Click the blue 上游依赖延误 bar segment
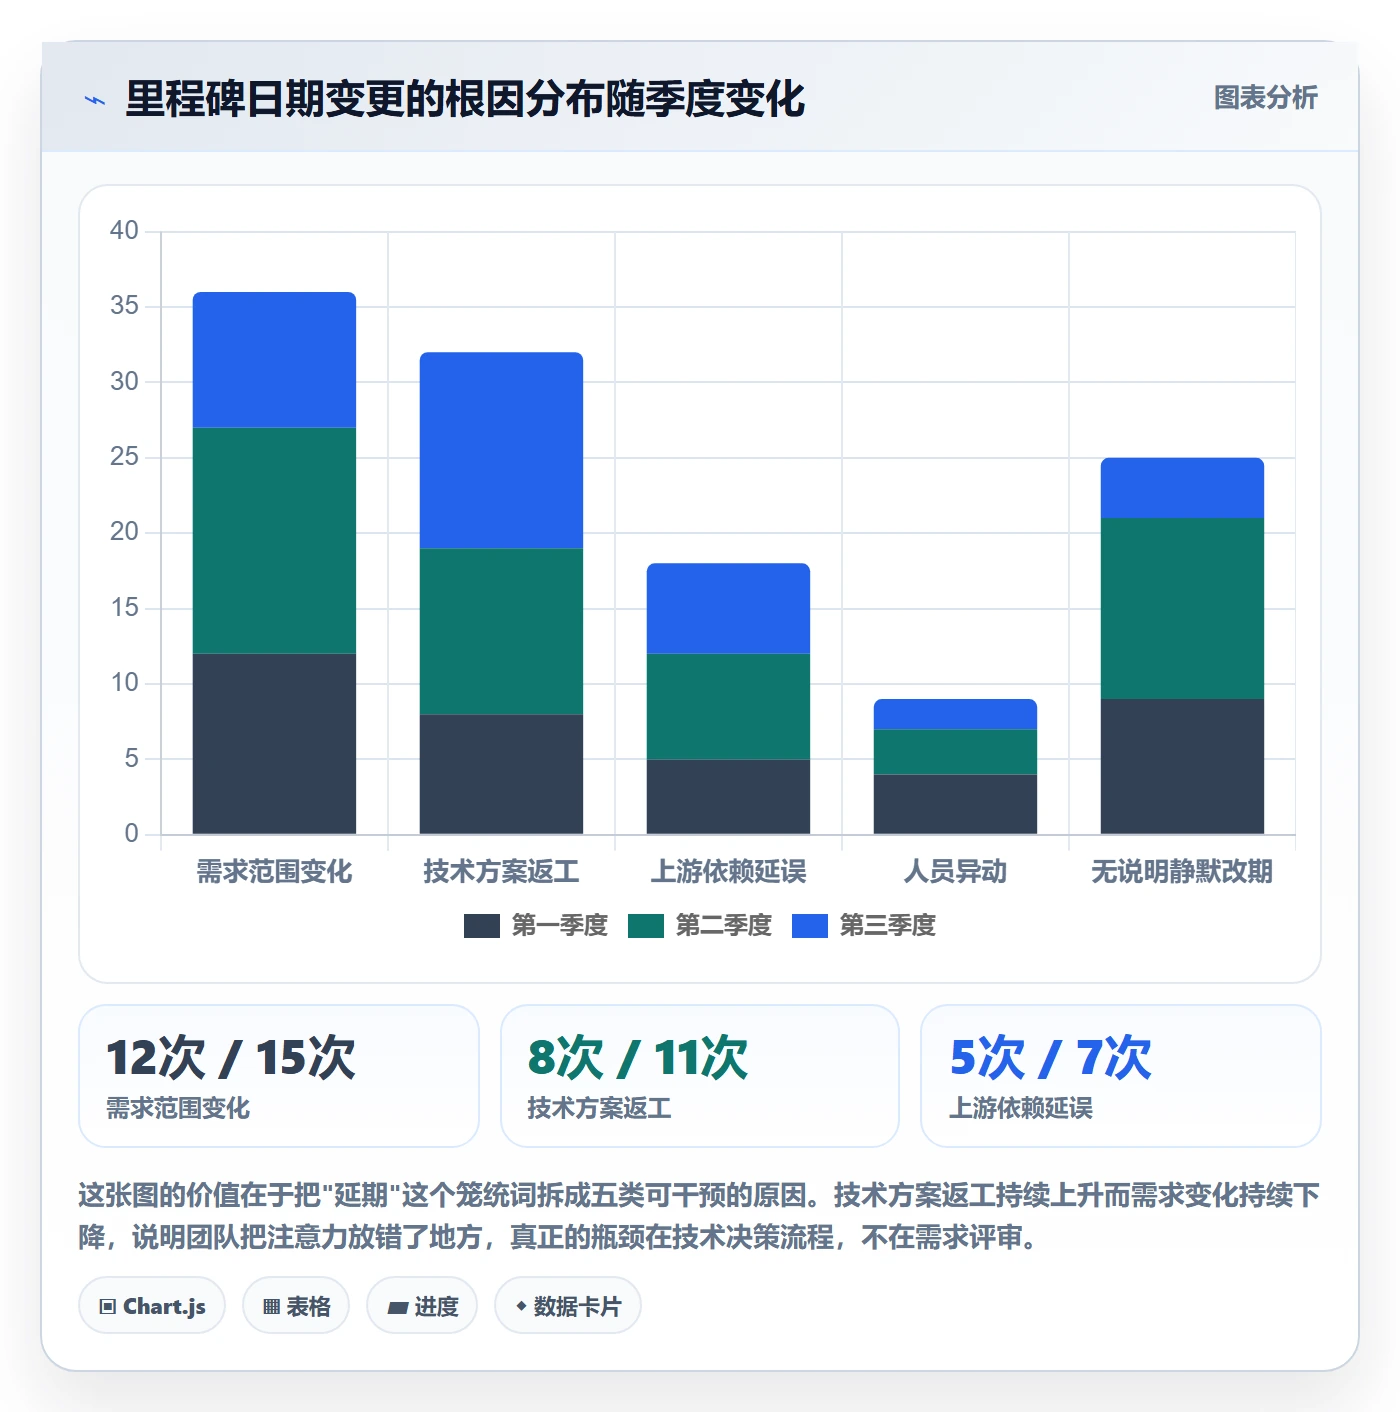The image size is (1400, 1412). point(728,609)
